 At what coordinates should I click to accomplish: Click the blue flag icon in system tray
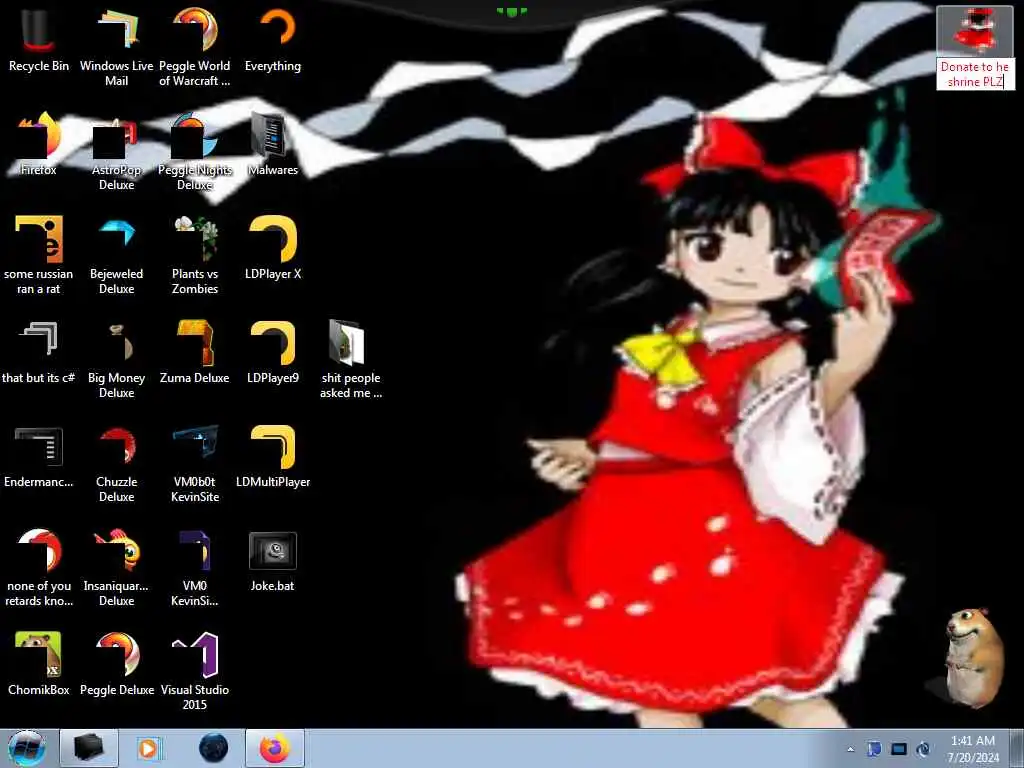[x=874, y=749]
